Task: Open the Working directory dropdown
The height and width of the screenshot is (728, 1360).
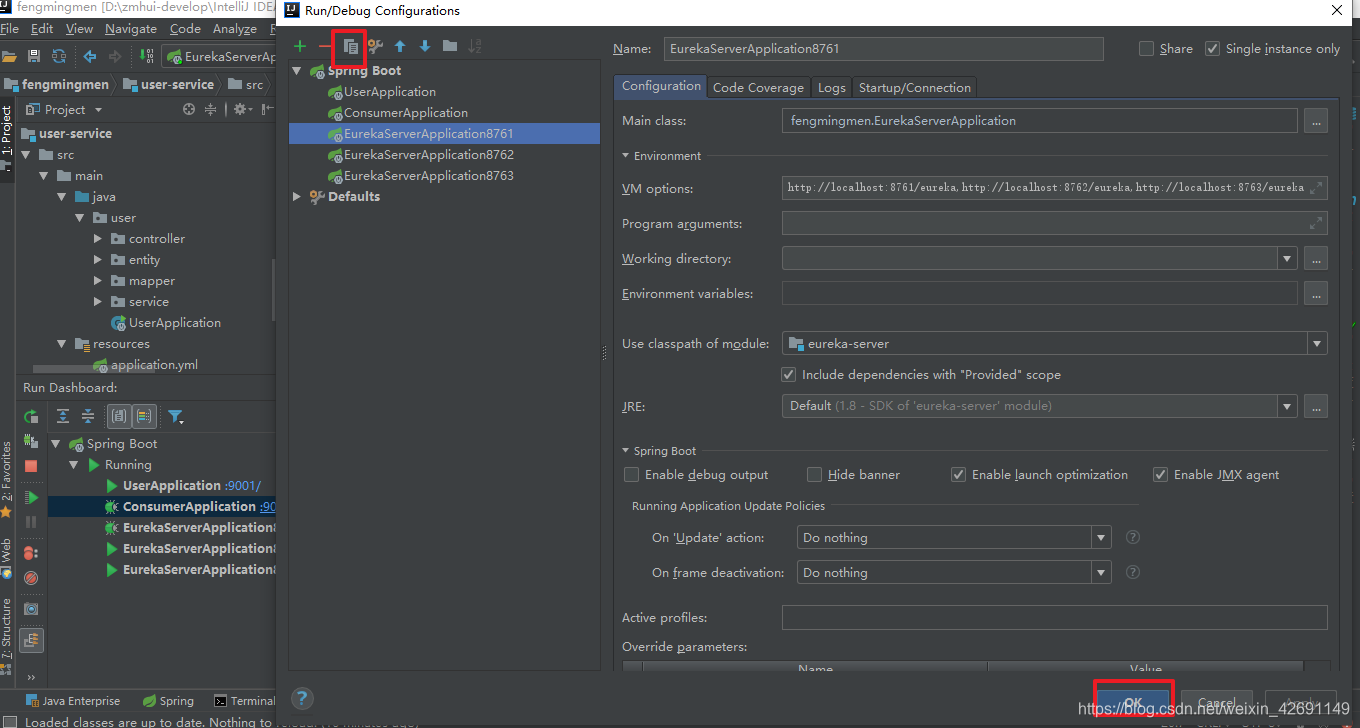Action: point(1287,259)
